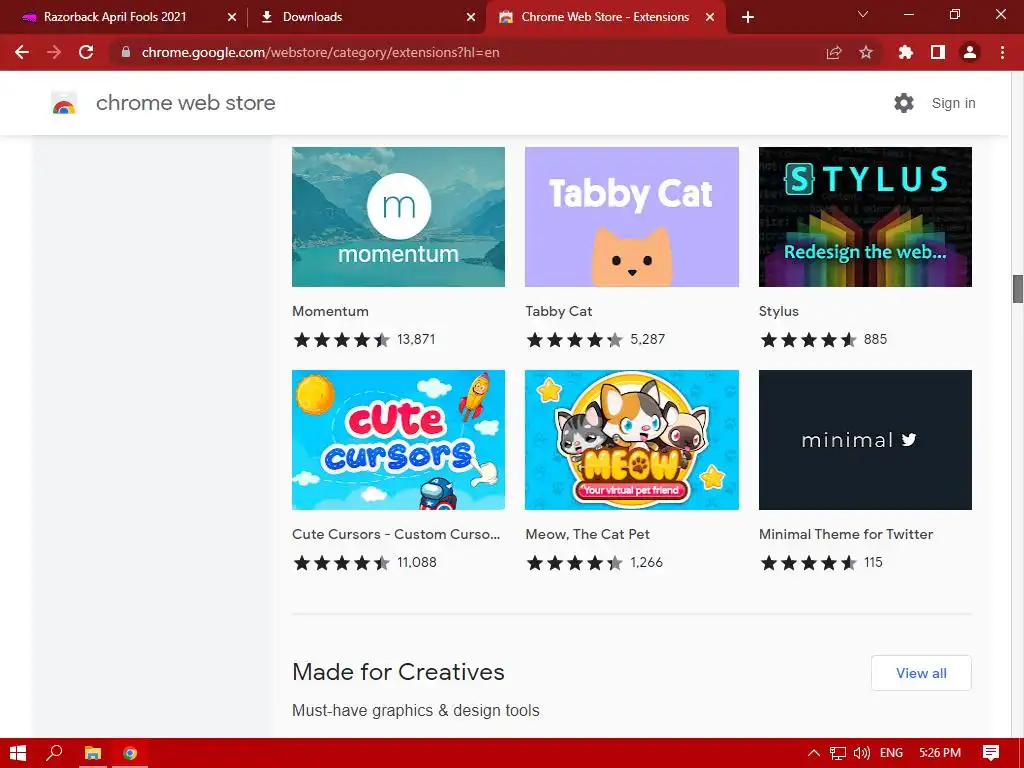
Task: Go back to the previous page
Action: [22, 52]
